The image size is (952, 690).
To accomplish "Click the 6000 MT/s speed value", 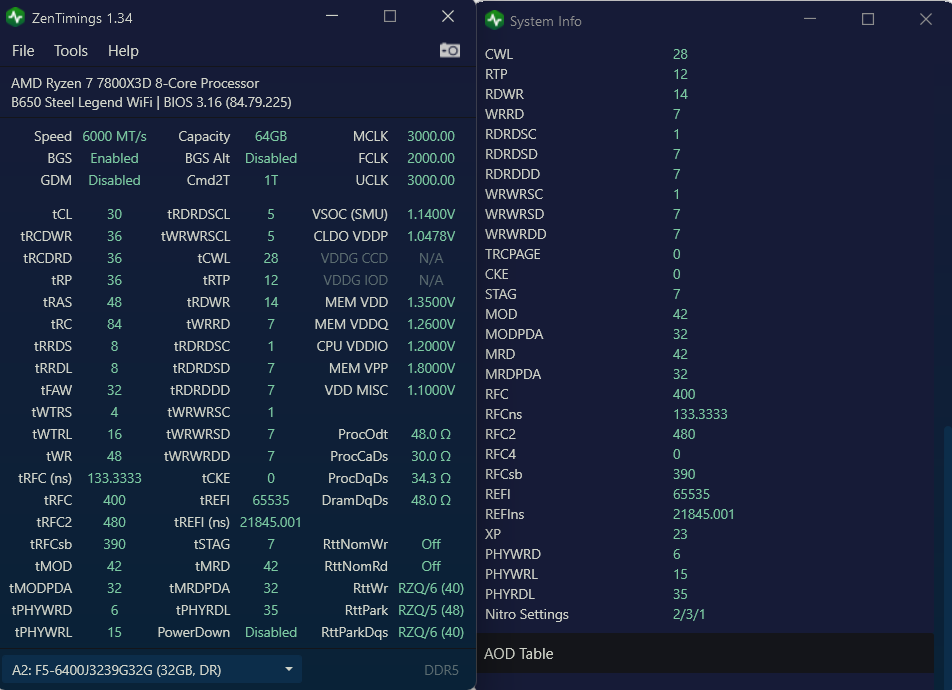I will (114, 137).
